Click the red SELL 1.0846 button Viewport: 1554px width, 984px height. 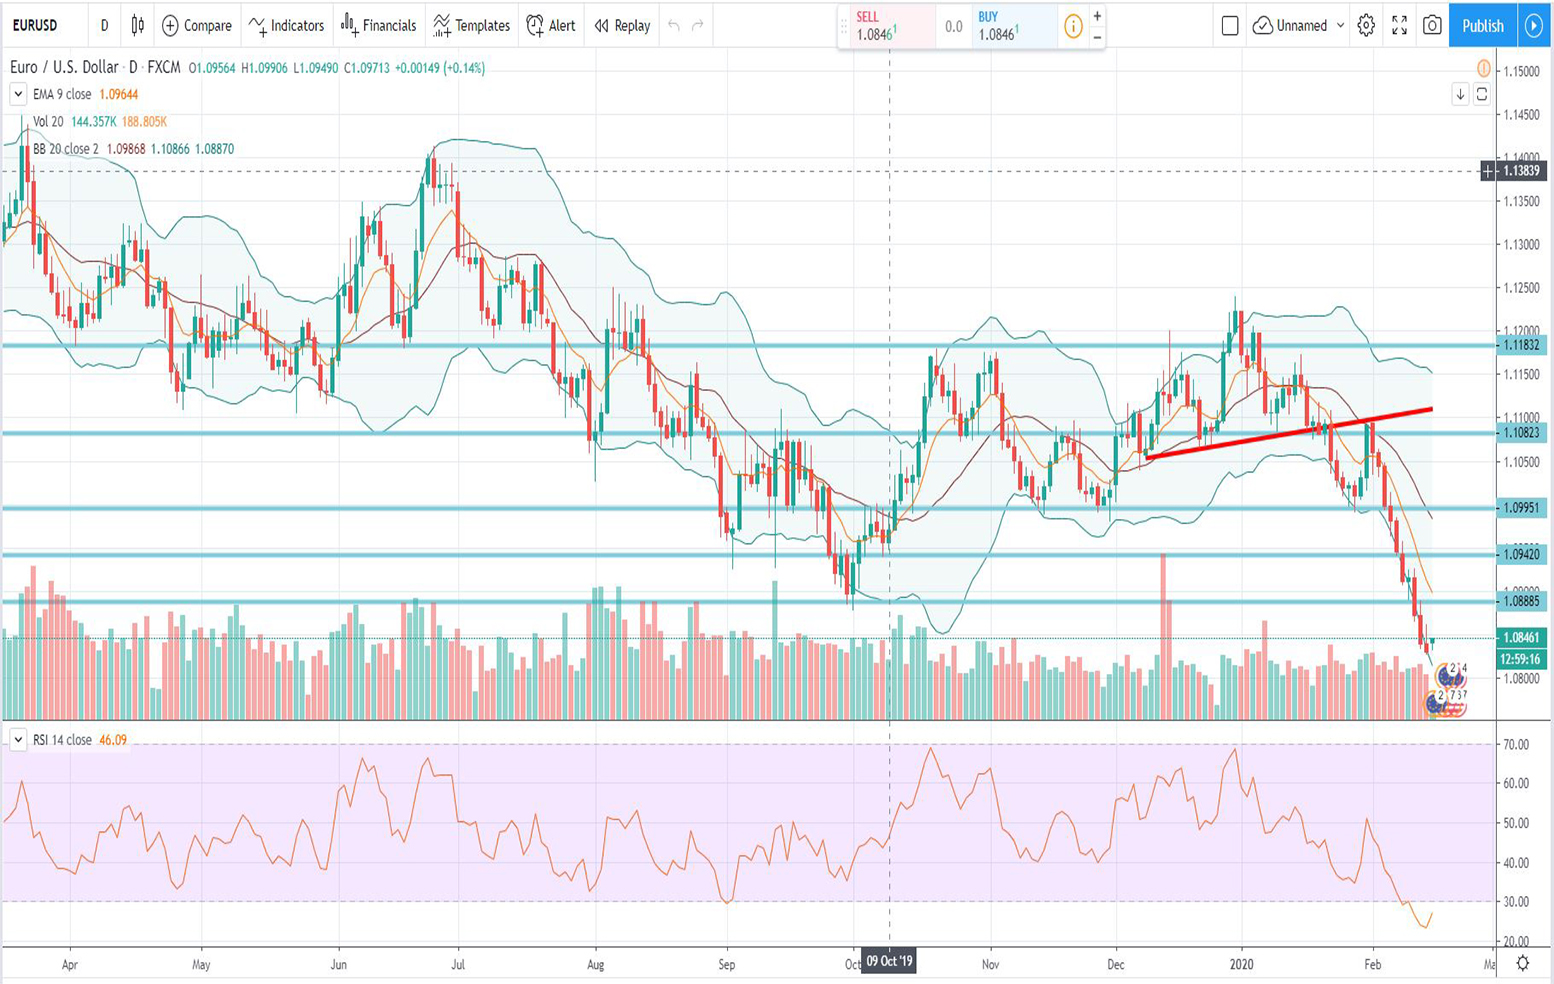tap(886, 27)
